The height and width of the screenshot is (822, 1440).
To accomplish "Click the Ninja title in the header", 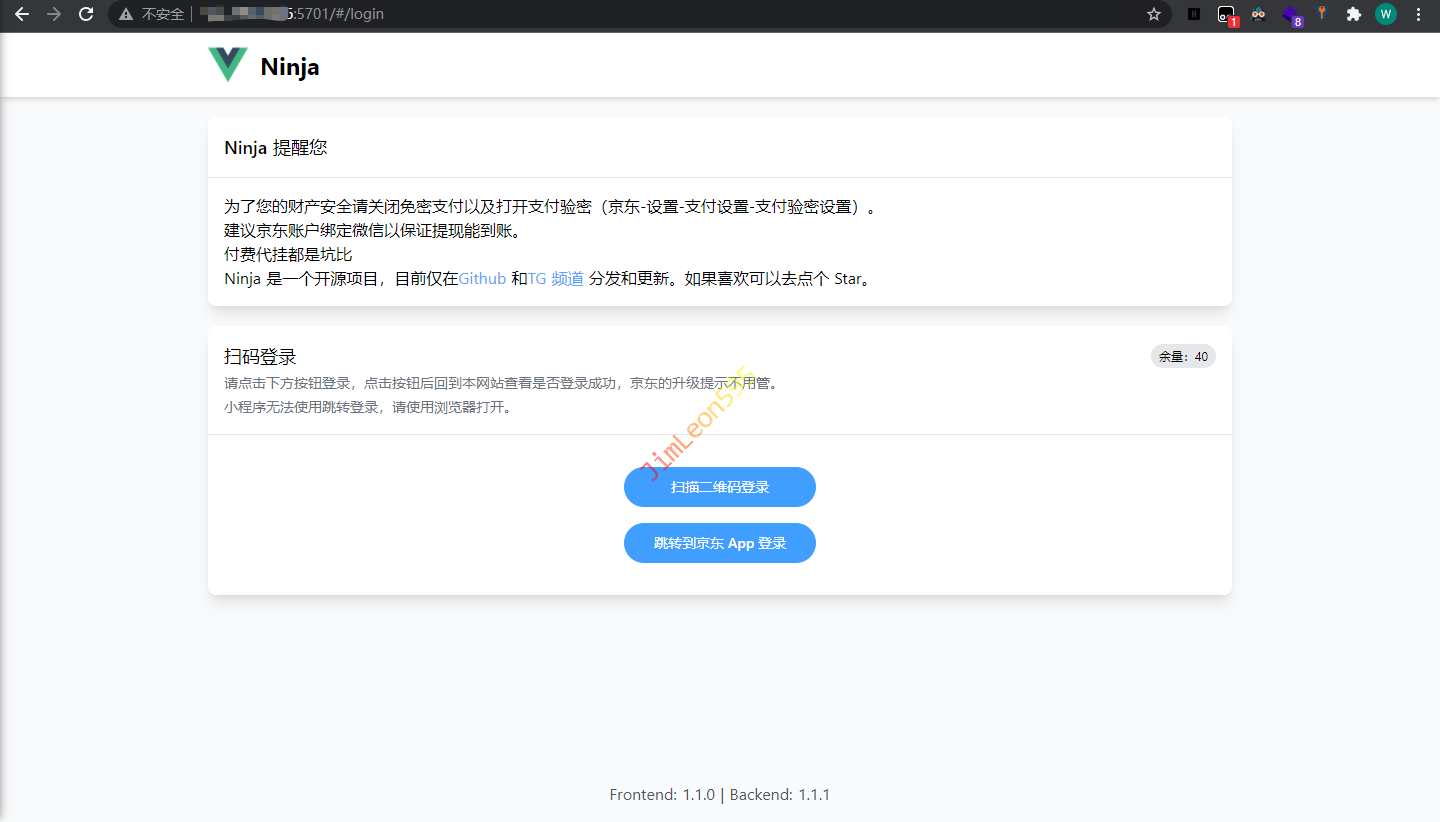I will coord(290,67).
